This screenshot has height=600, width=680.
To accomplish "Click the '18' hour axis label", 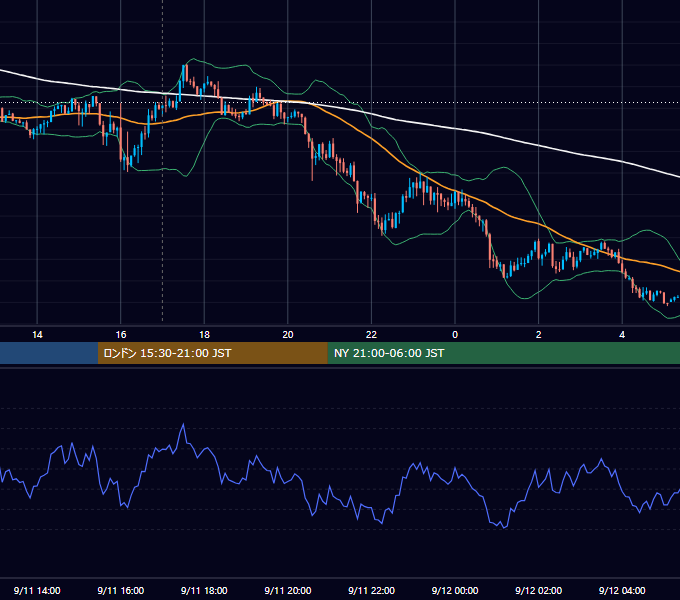I will [204, 335].
